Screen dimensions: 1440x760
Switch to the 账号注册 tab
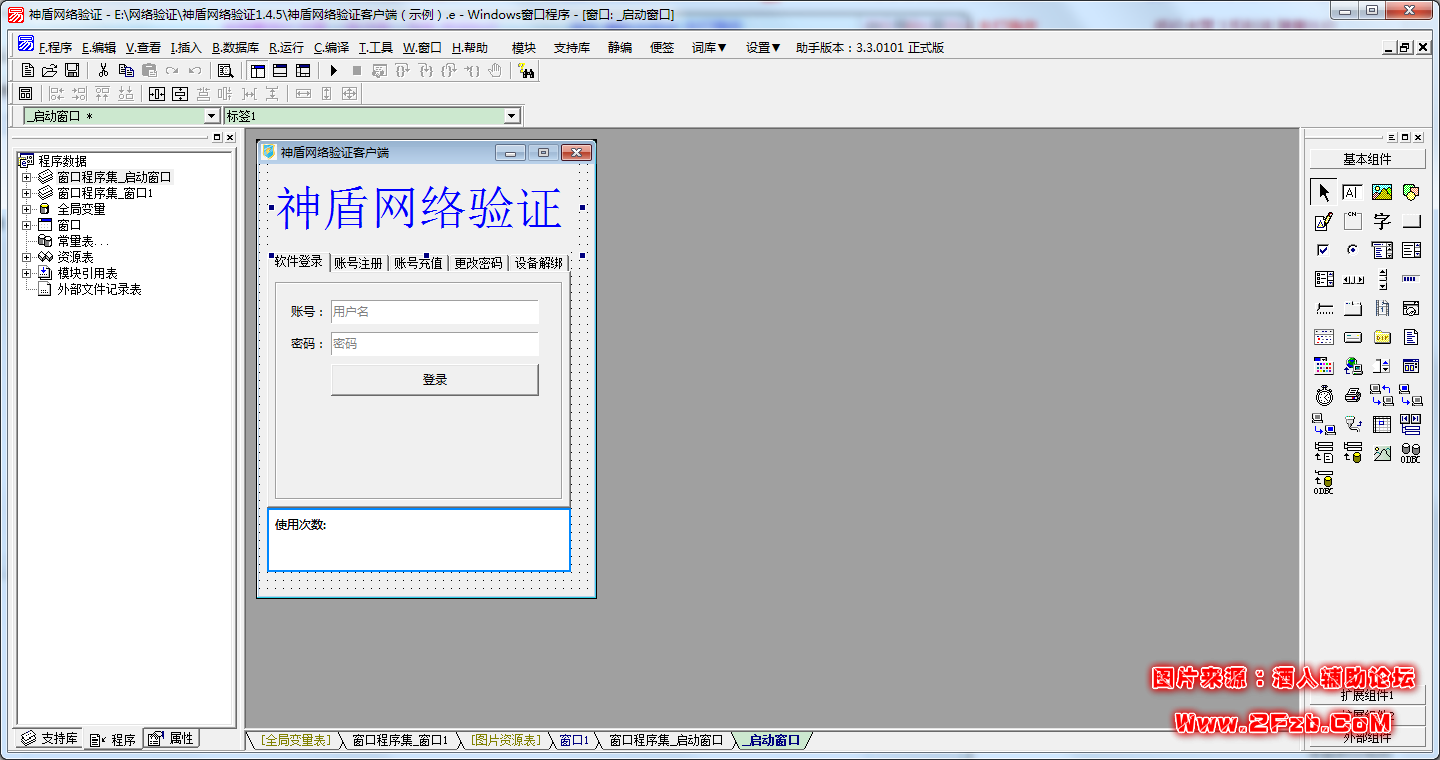point(358,263)
